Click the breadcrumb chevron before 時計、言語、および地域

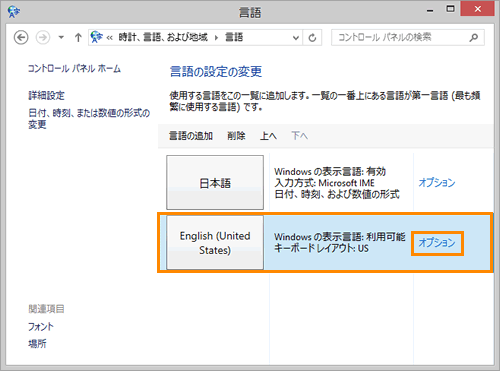tap(109, 38)
